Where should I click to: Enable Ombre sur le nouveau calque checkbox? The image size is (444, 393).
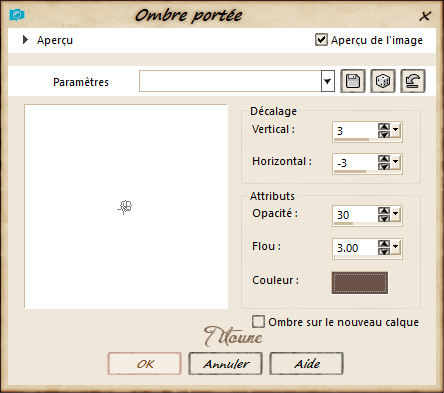click(x=258, y=322)
